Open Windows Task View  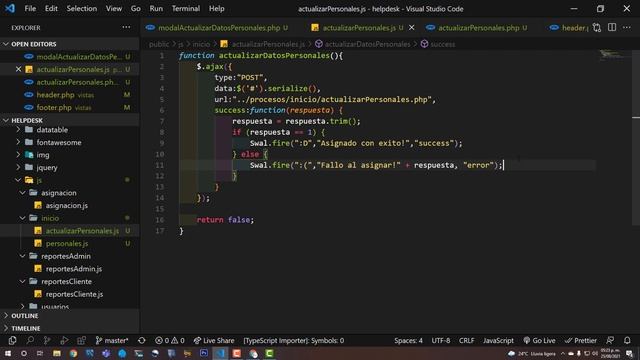pyautogui.click(x=40, y=353)
